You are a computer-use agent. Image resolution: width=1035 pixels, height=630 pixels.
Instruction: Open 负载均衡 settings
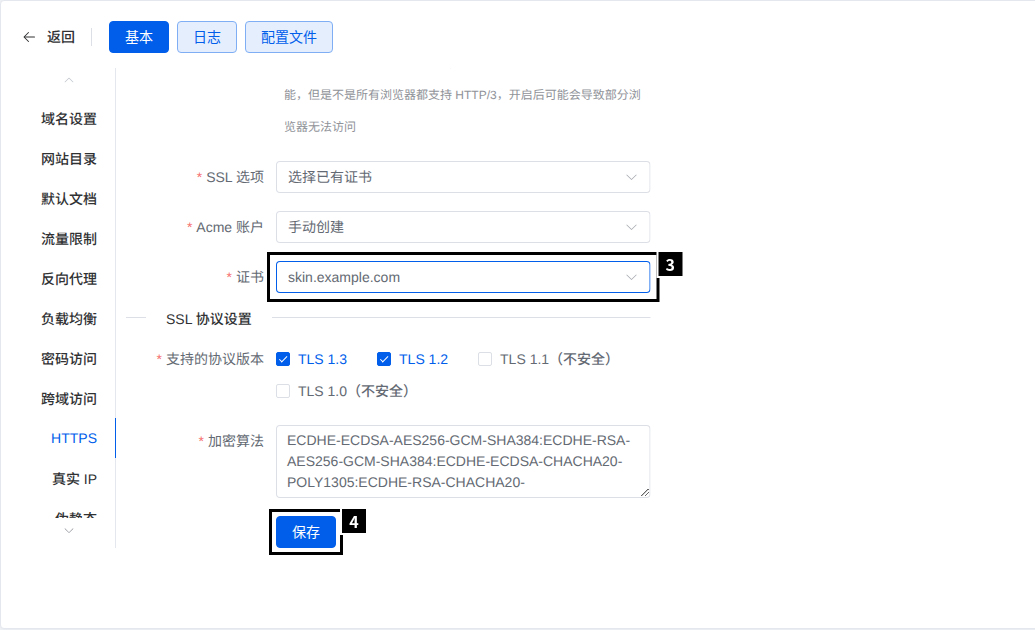(x=69, y=319)
